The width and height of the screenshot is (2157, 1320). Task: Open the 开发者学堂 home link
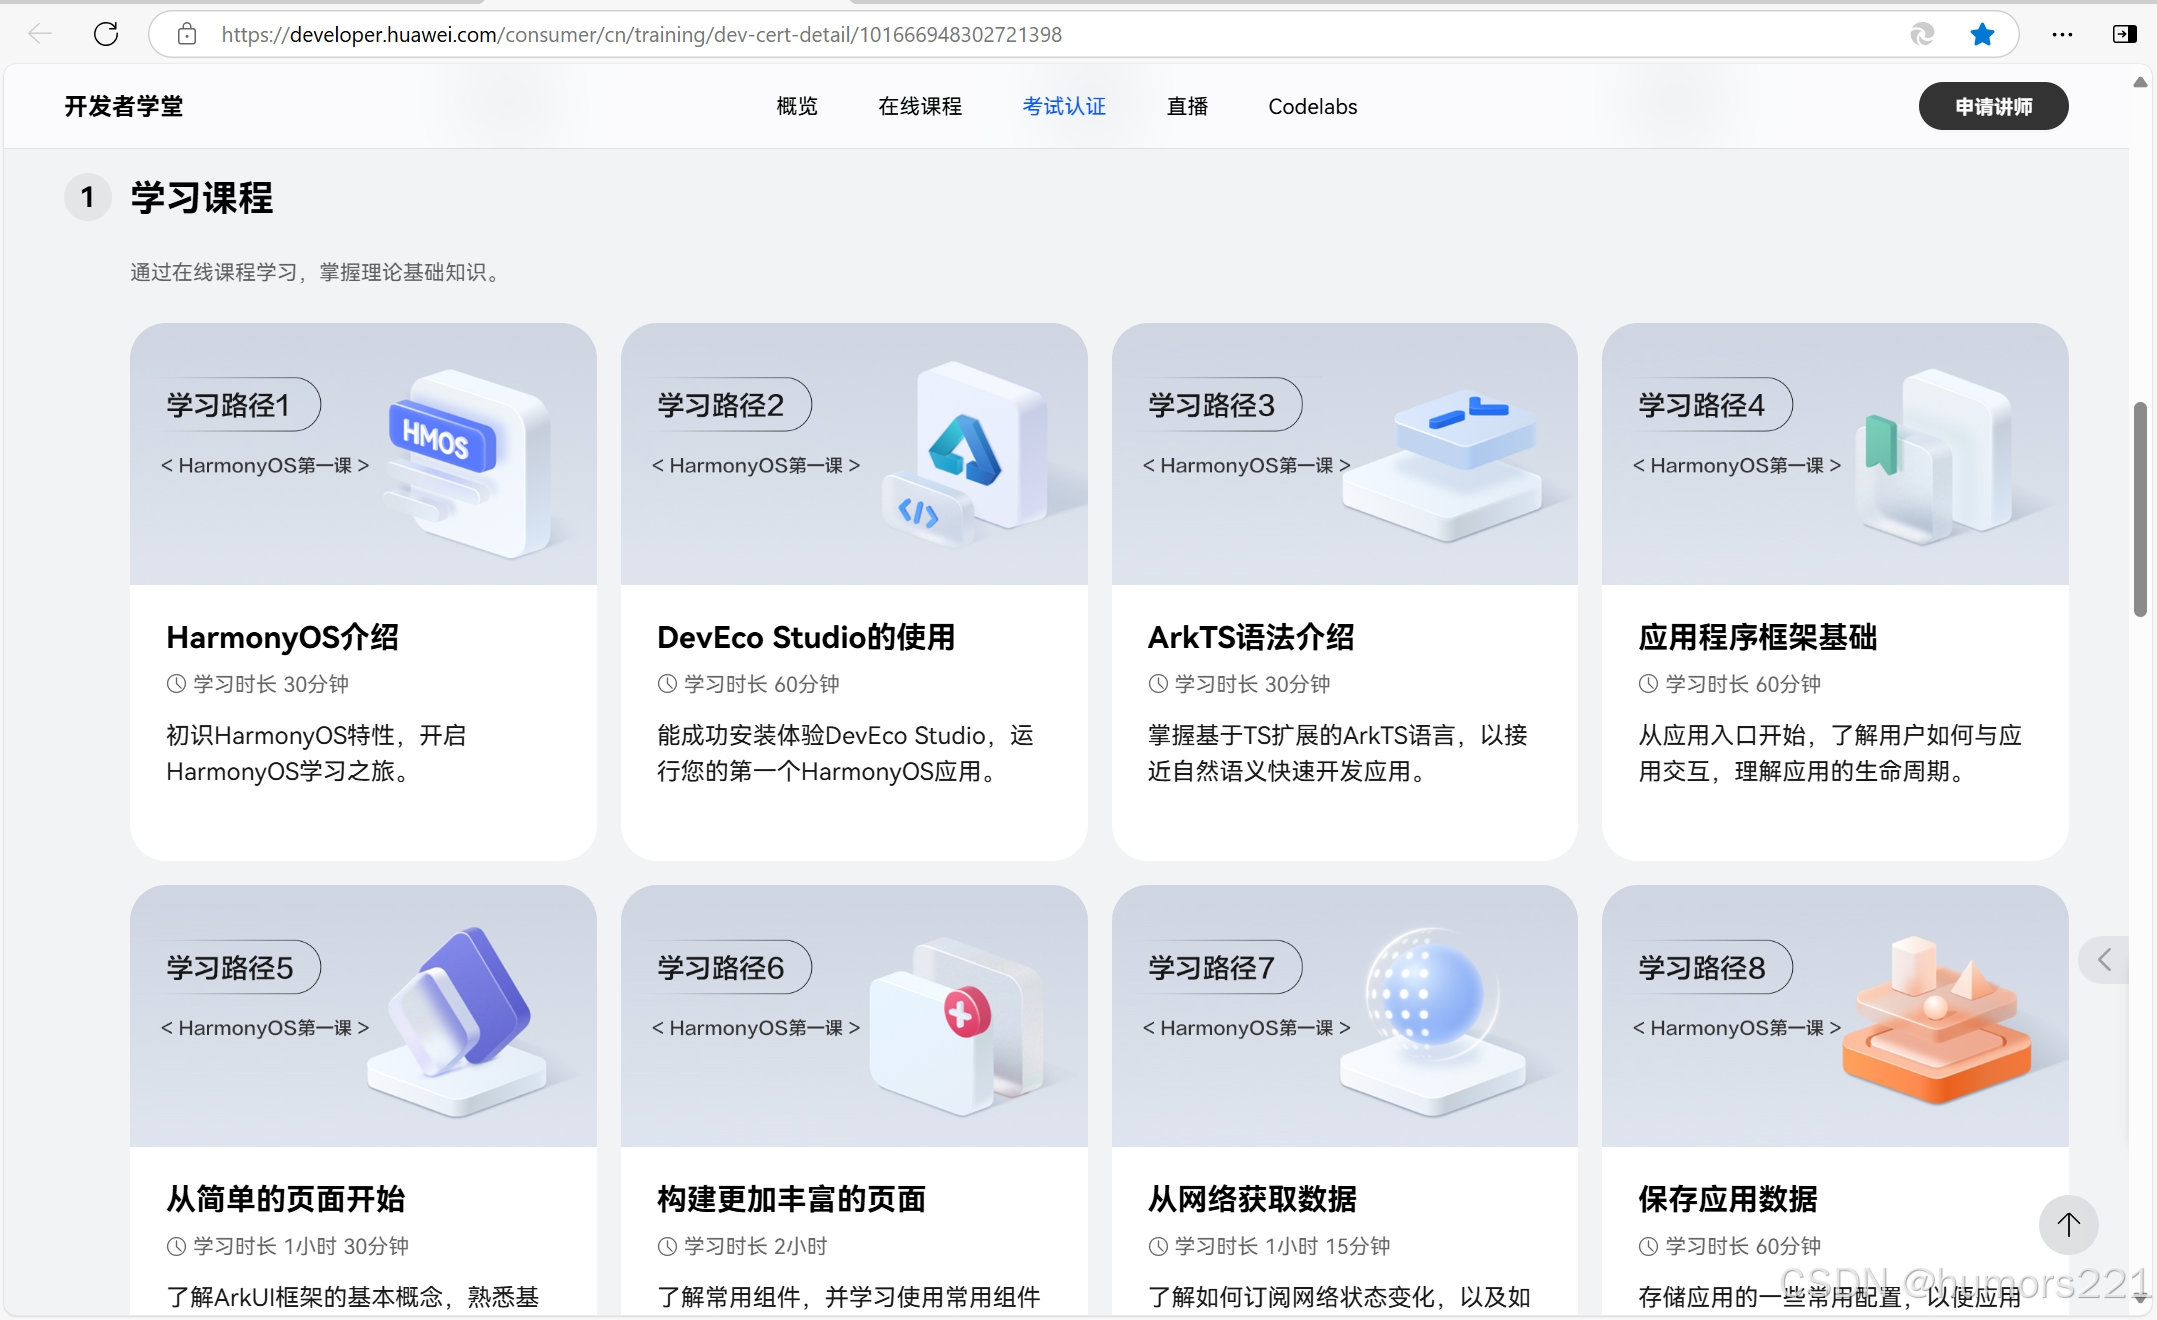click(124, 106)
